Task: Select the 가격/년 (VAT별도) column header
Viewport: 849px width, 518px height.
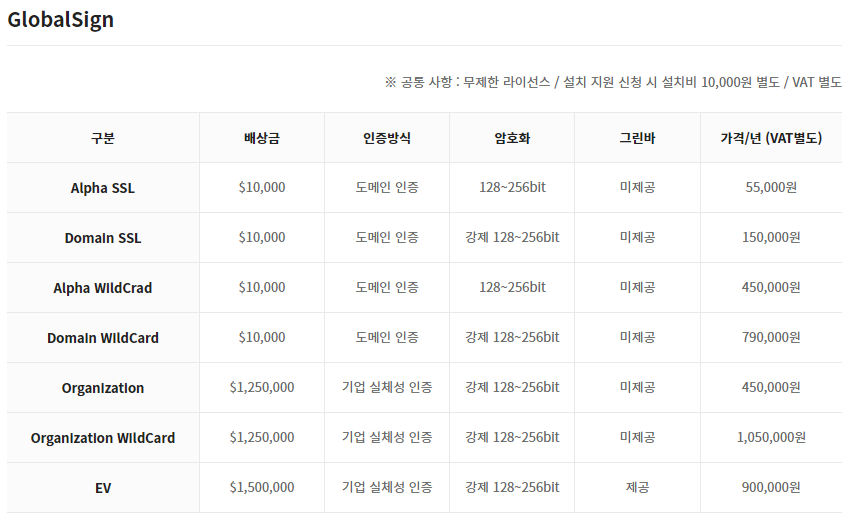Action: (x=771, y=138)
